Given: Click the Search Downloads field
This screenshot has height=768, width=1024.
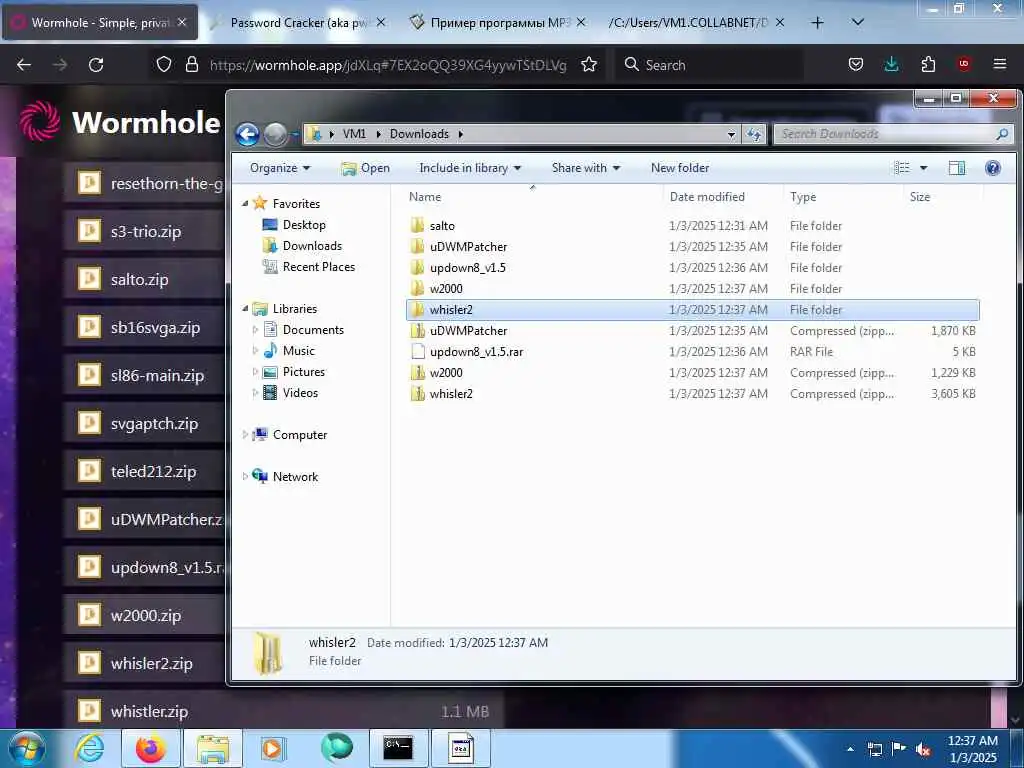Looking at the screenshot, I should (x=893, y=134).
